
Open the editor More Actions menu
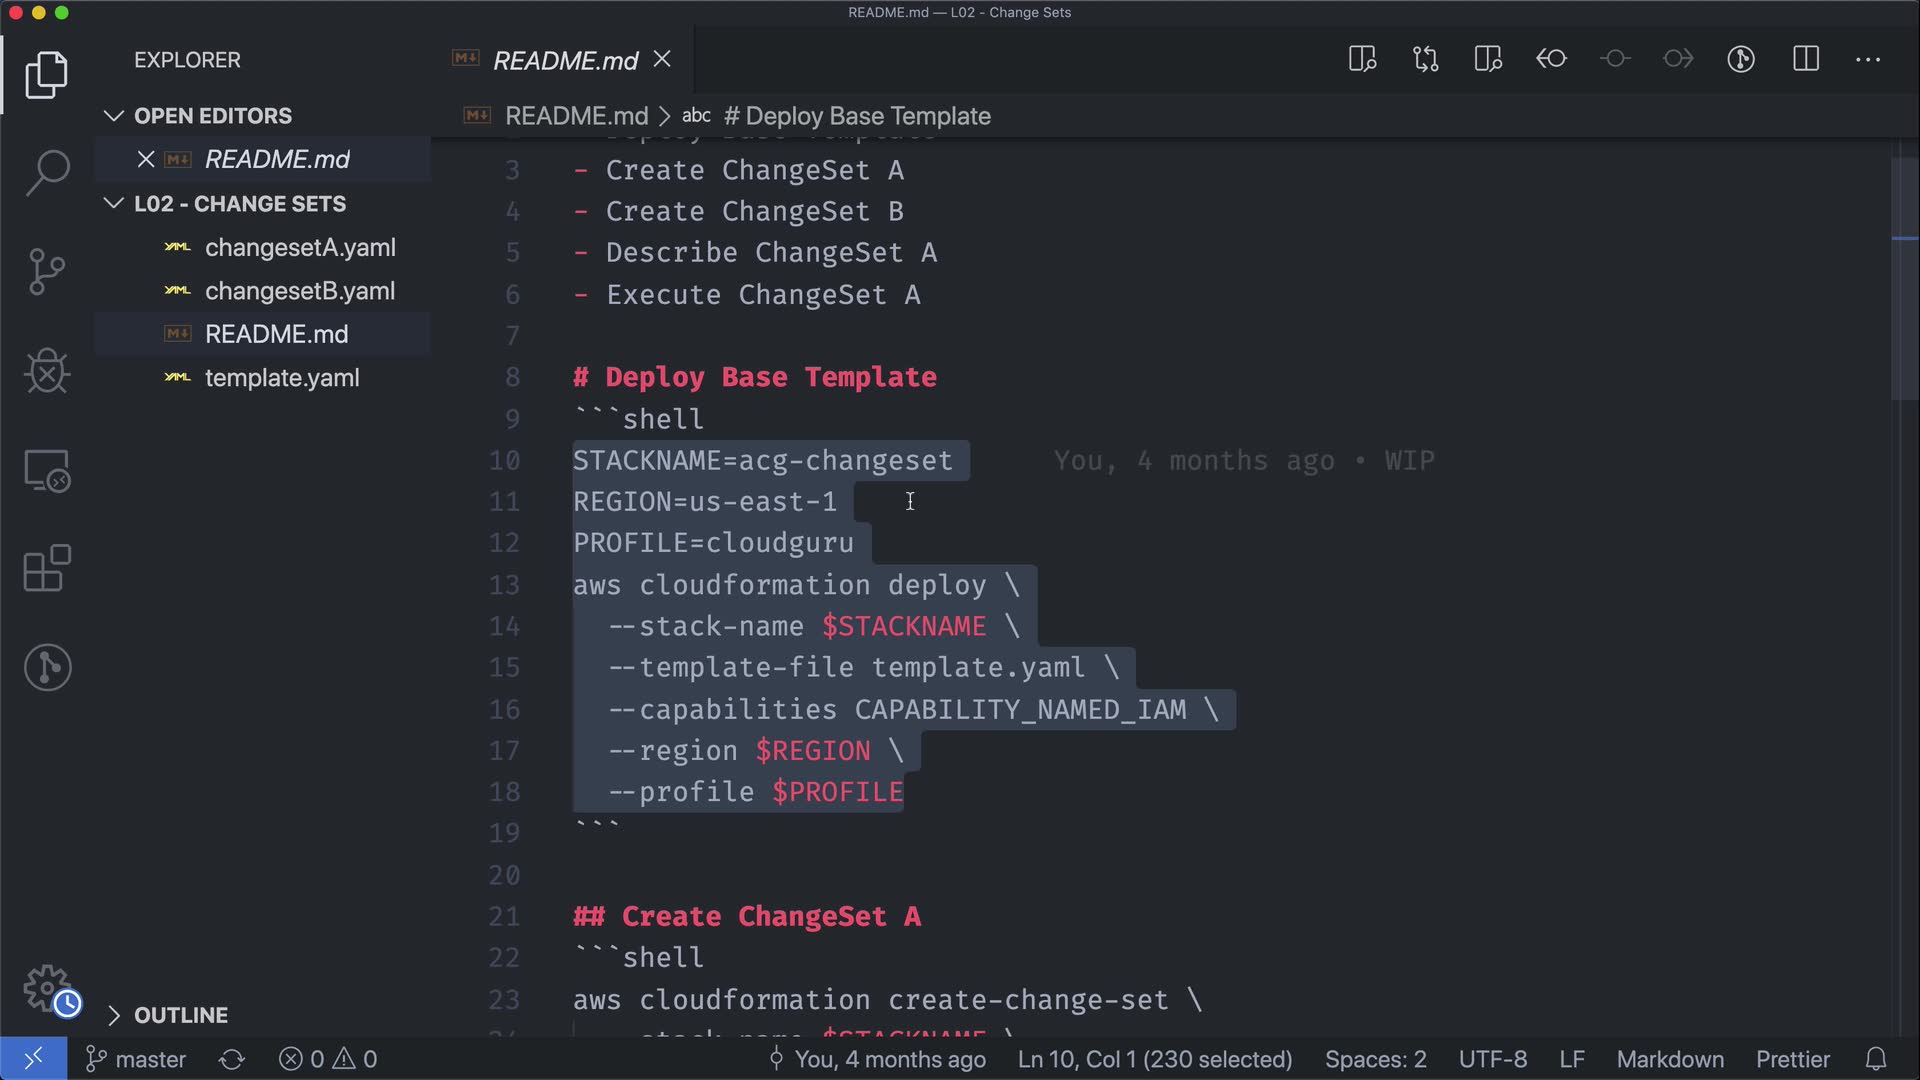[x=1867, y=59]
